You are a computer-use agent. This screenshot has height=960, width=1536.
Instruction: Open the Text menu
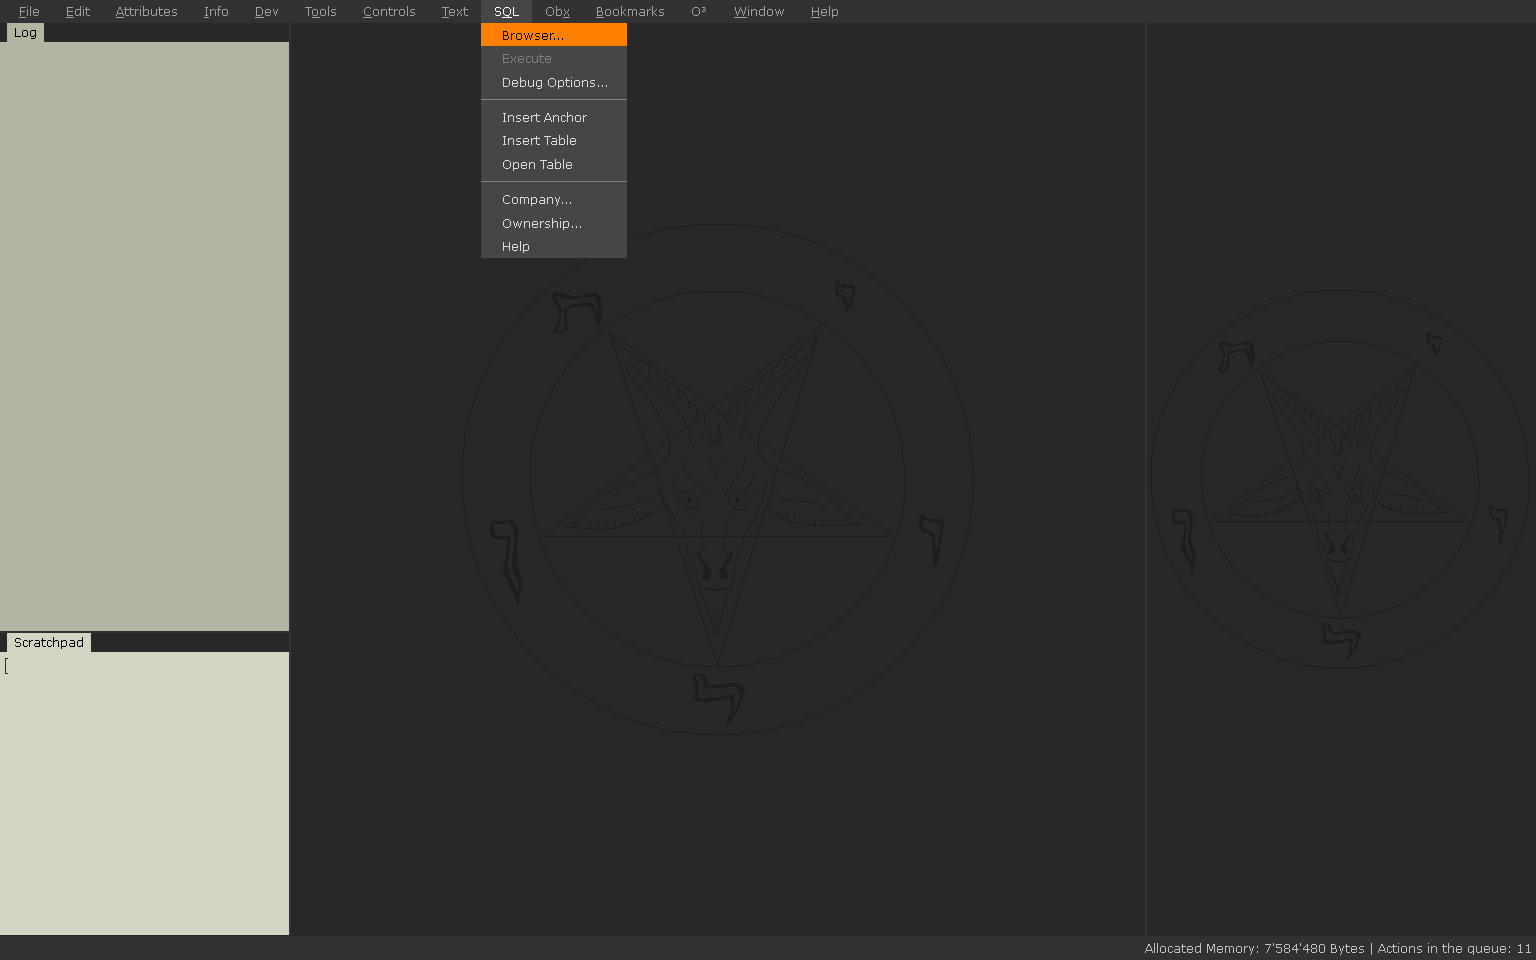[454, 12]
